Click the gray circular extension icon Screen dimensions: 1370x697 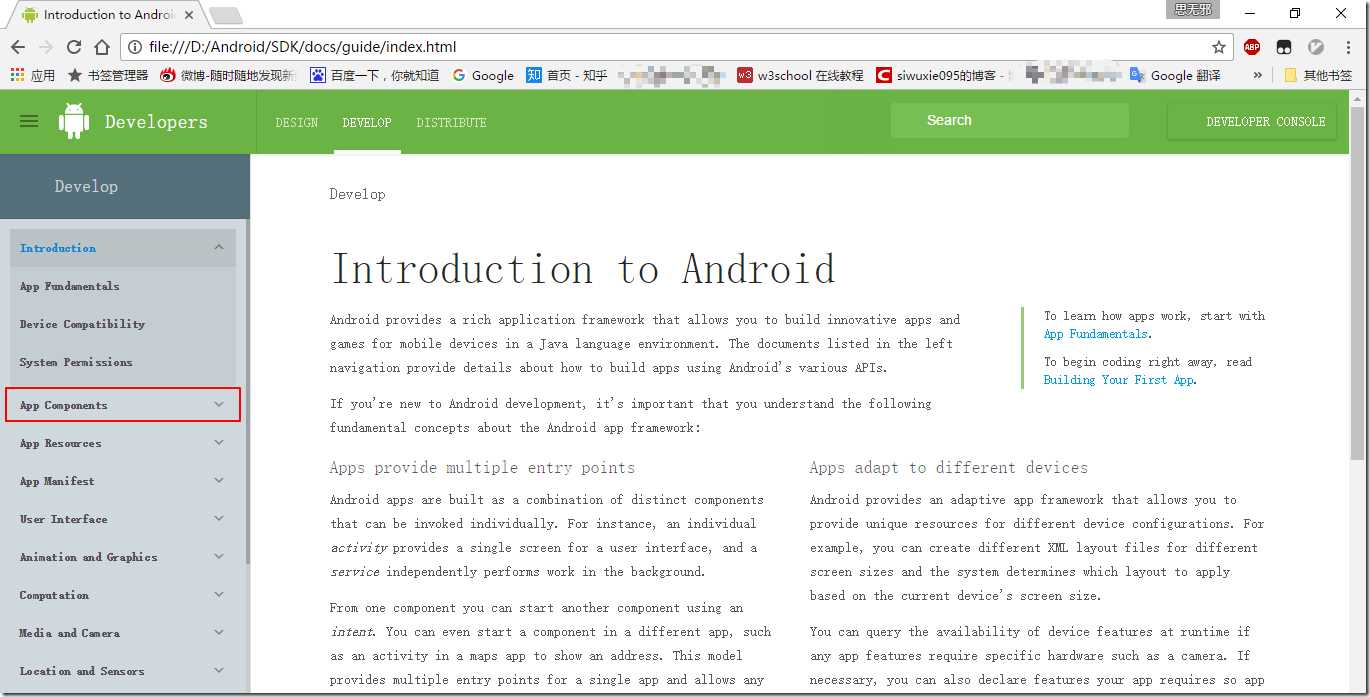[1316, 47]
